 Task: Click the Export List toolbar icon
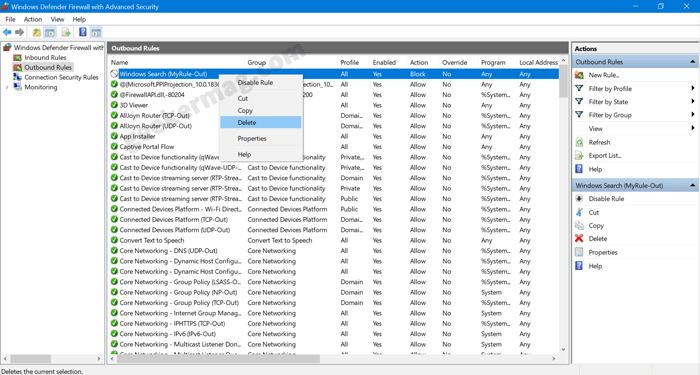pos(66,32)
